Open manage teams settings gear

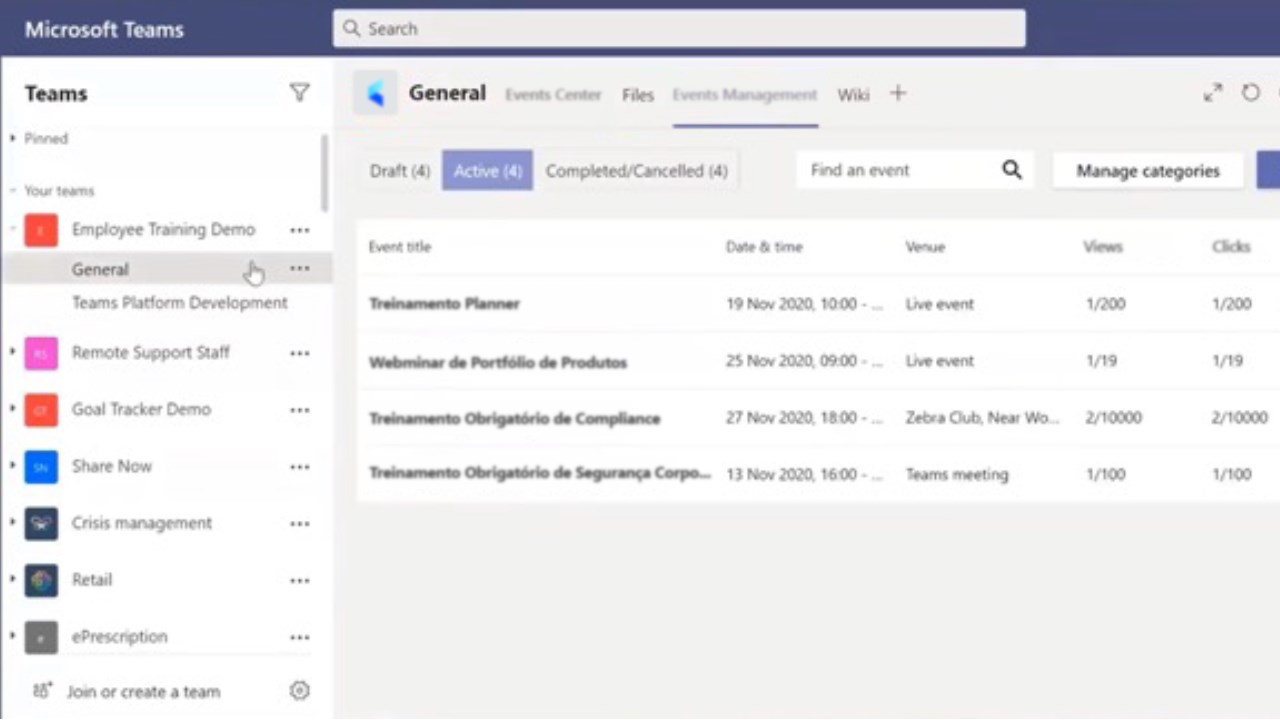coord(299,691)
